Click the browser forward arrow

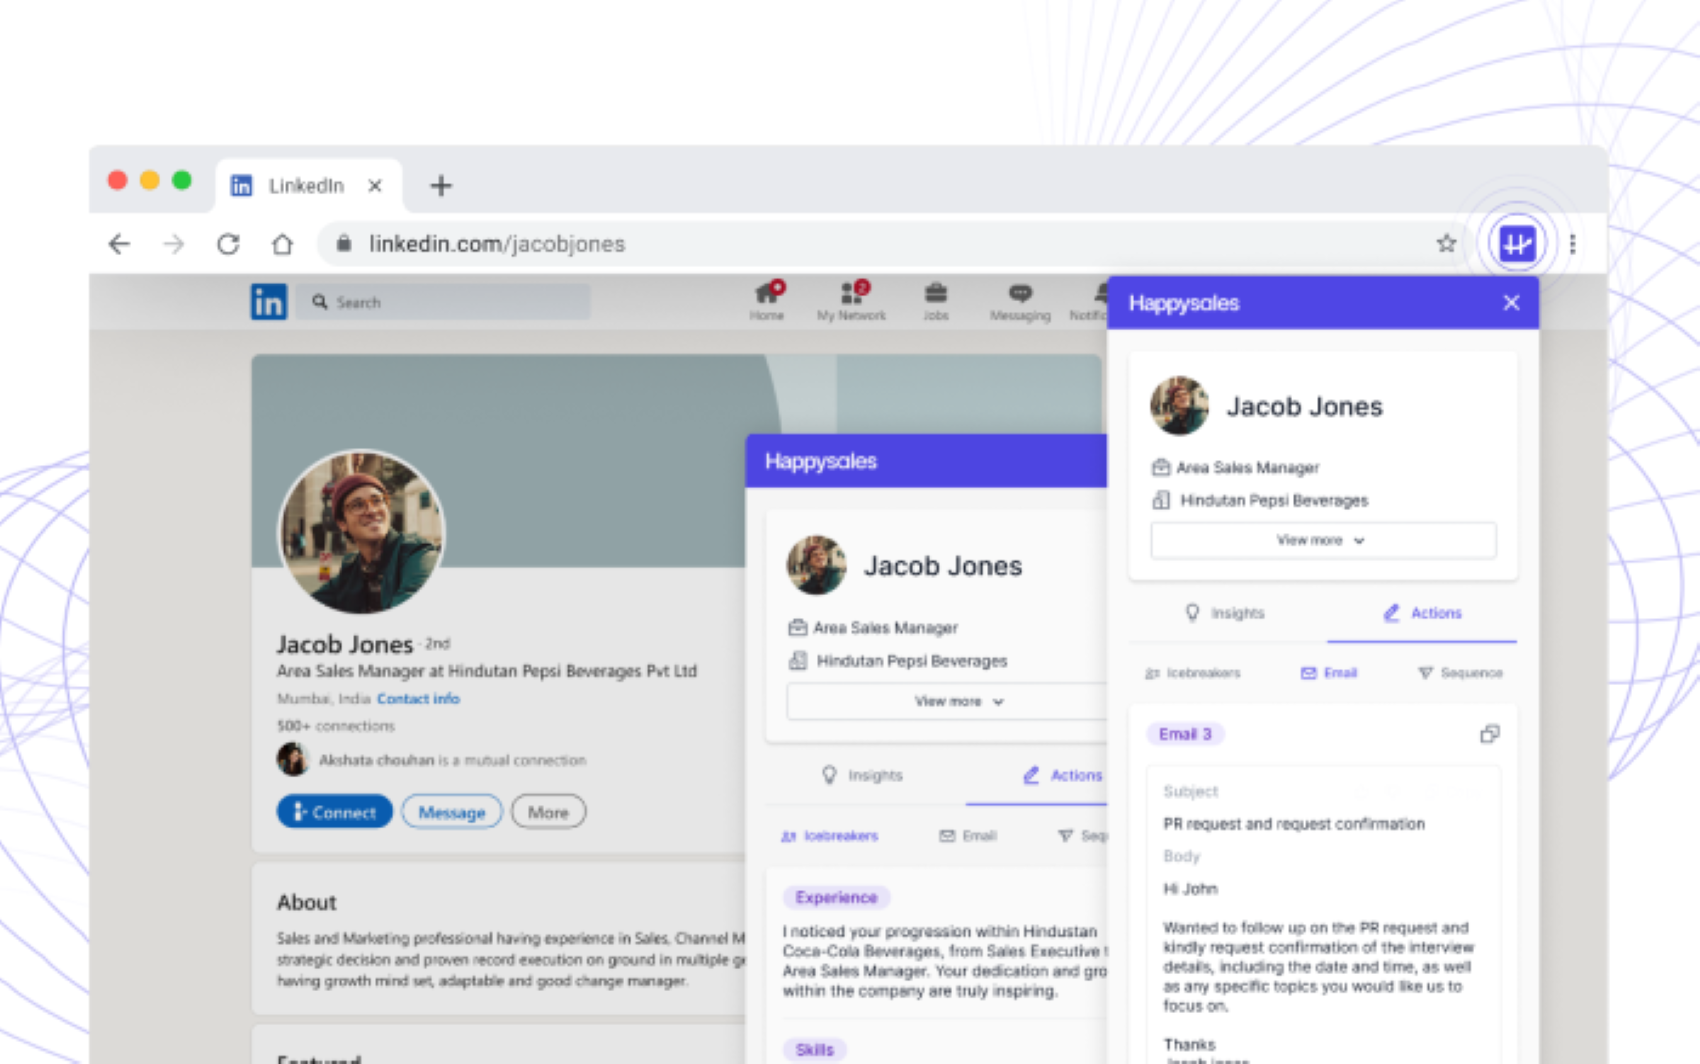pos(174,244)
